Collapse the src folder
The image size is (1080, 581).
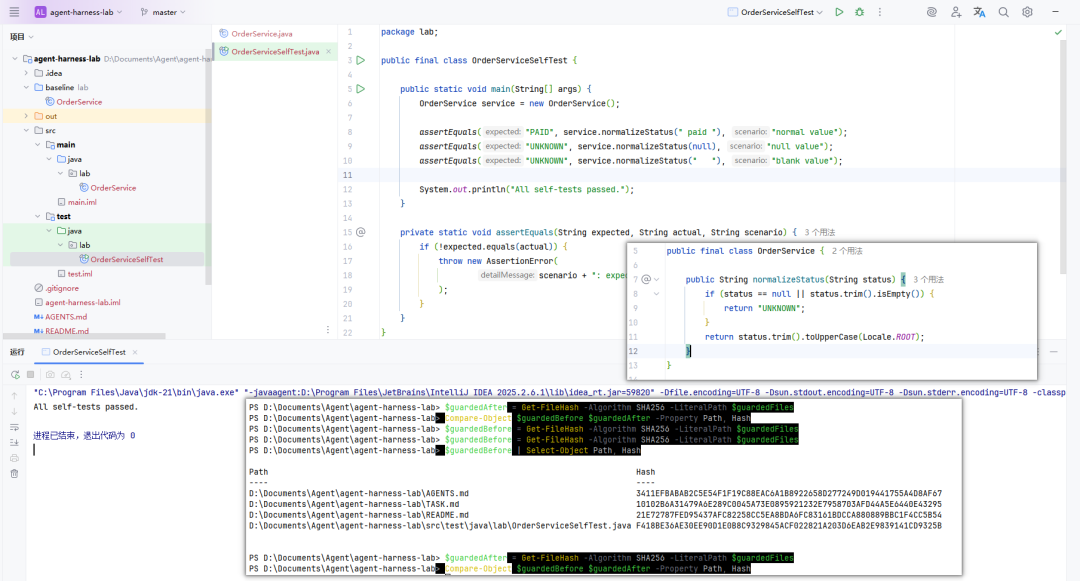(x=26, y=130)
